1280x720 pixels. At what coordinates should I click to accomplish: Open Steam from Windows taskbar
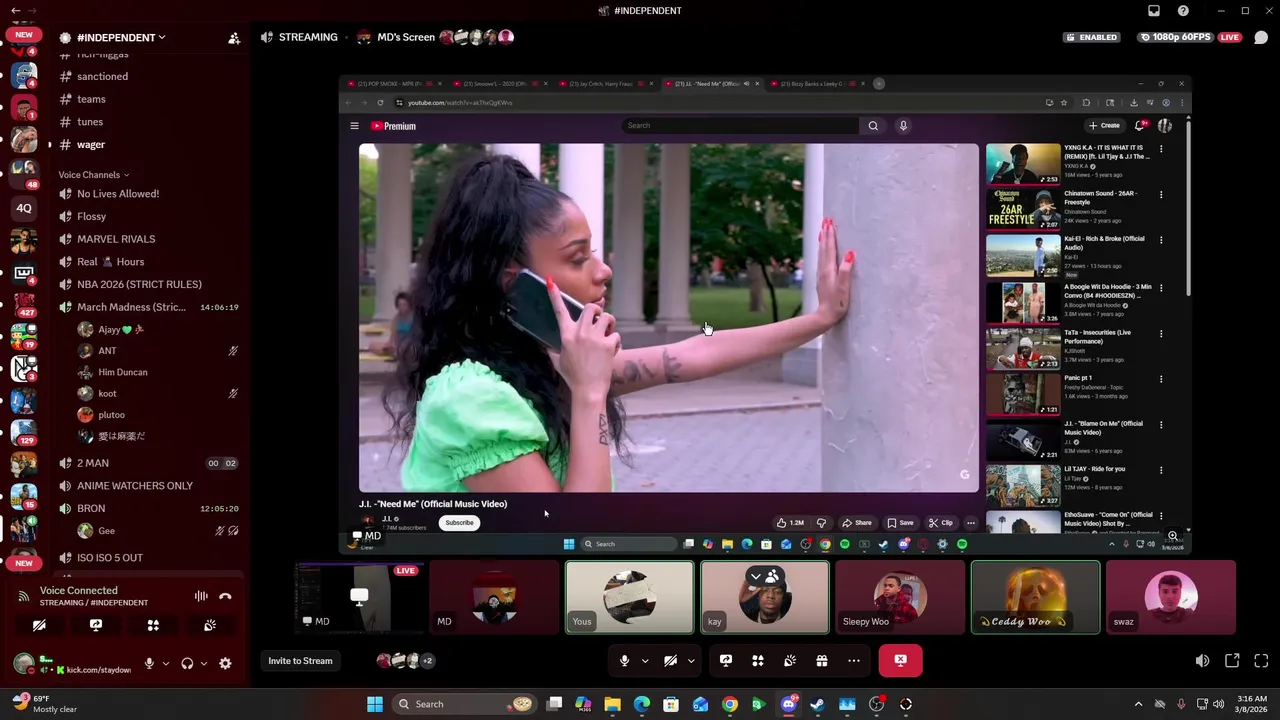pyautogui.click(x=818, y=704)
